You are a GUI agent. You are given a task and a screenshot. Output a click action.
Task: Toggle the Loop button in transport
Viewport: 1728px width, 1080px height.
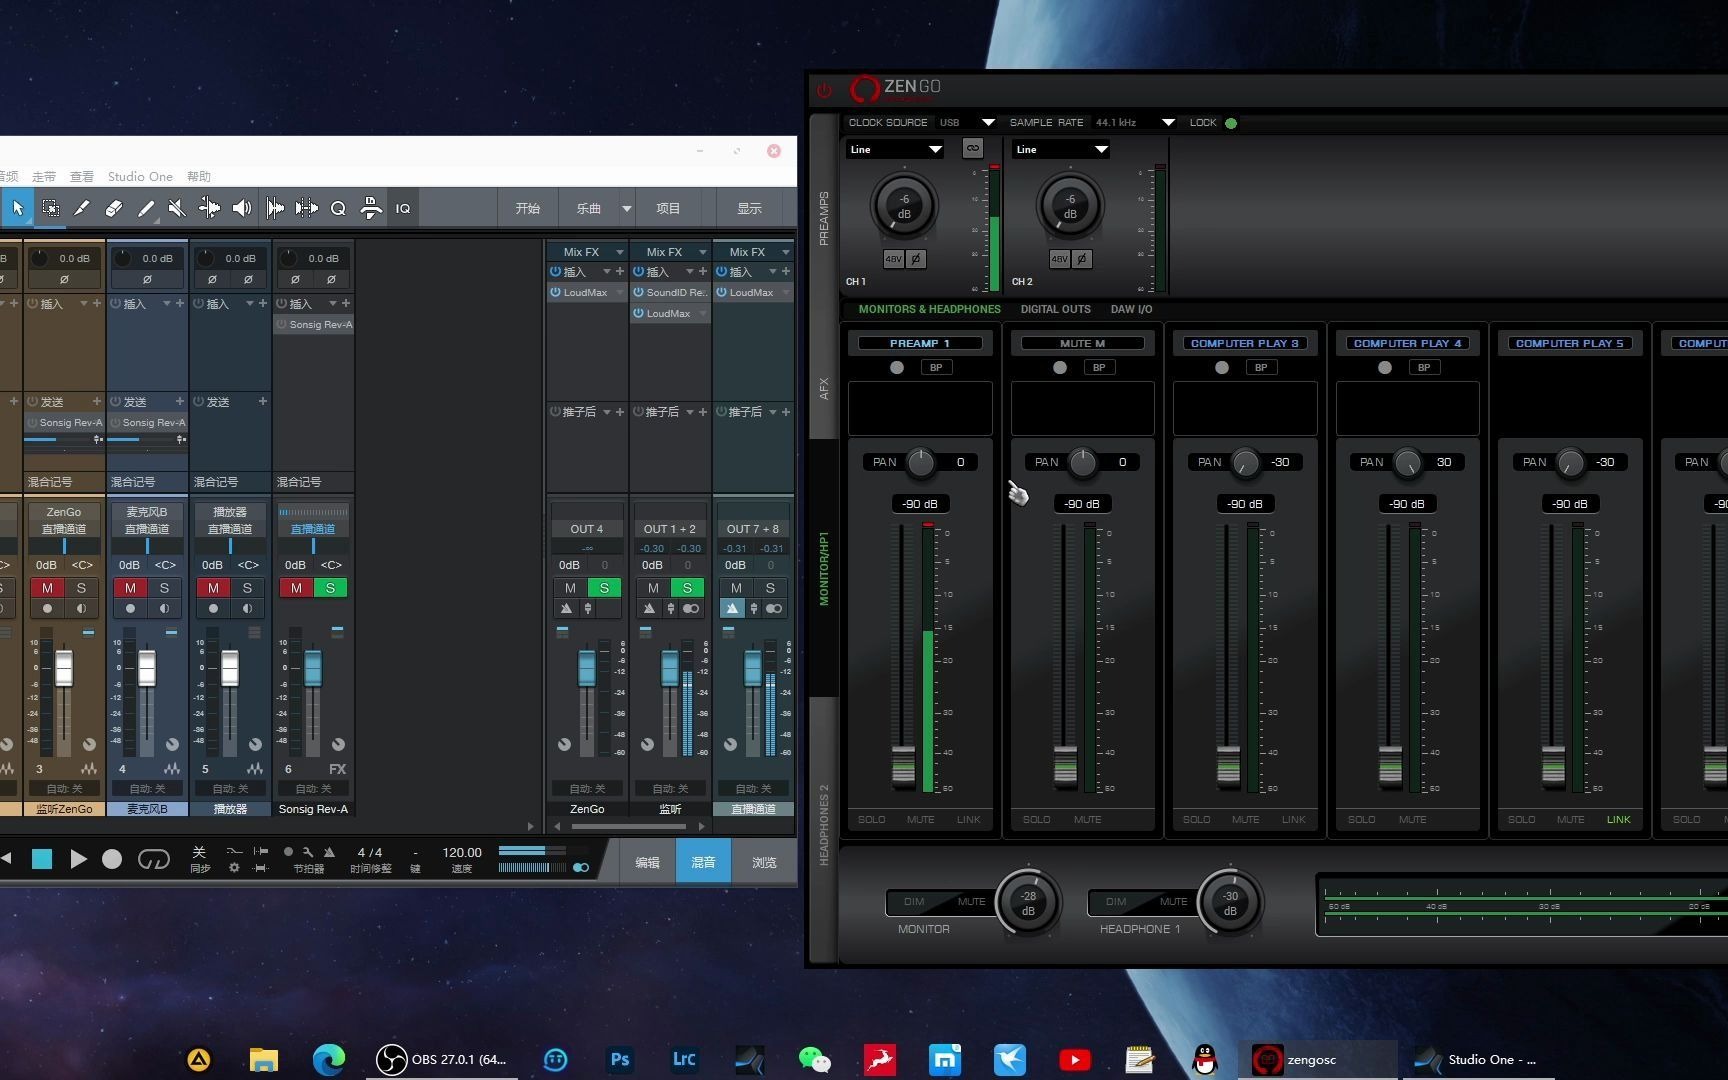click(153, 859)
